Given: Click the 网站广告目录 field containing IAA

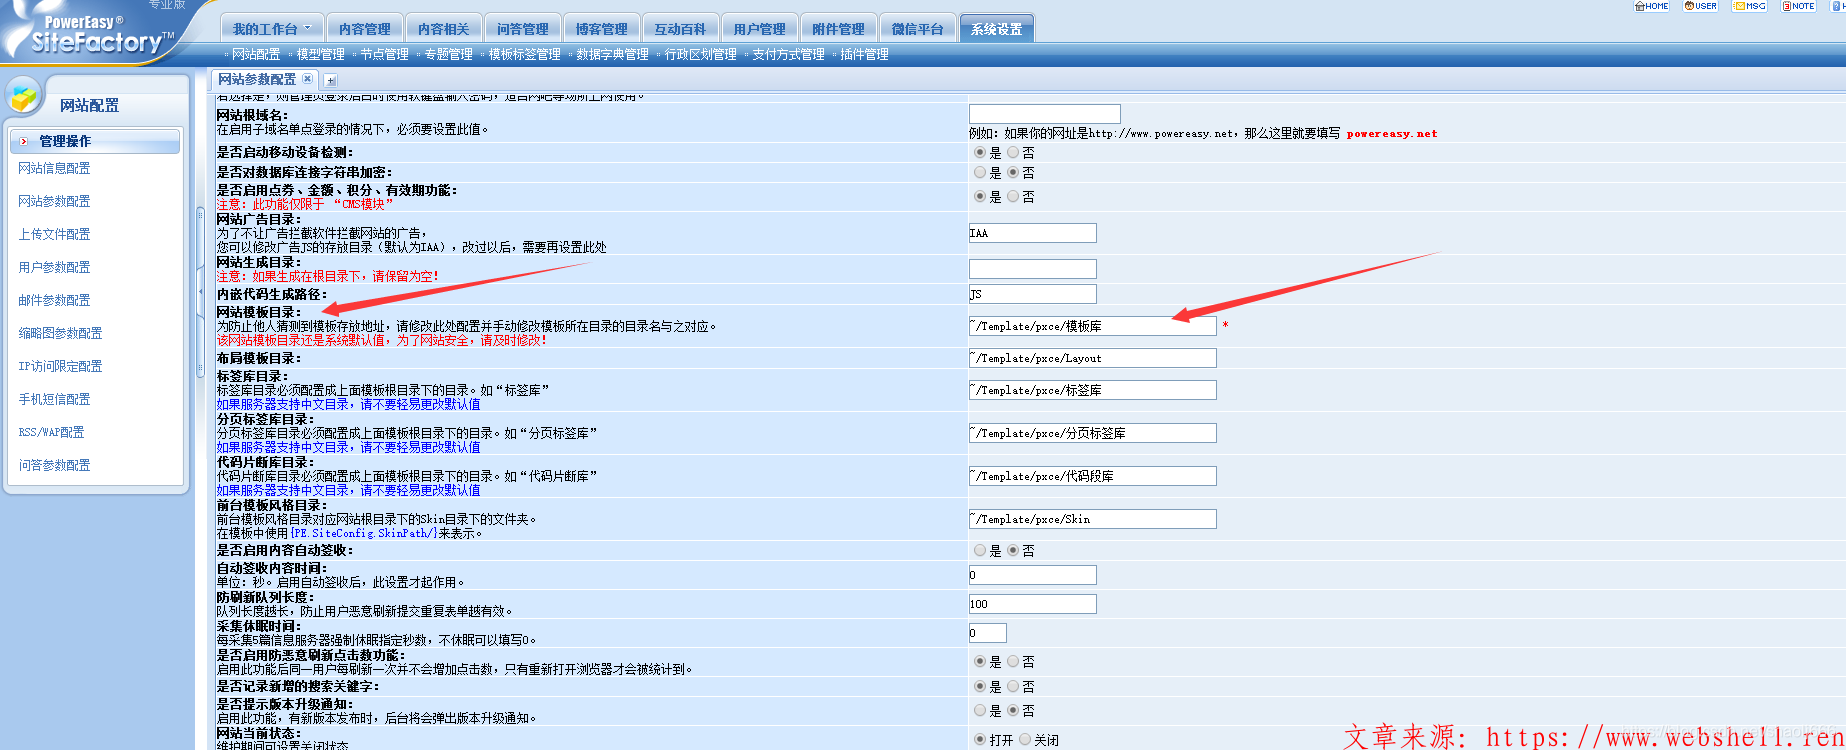Looking at the screenshot, I should click(x=1033, y=233).
